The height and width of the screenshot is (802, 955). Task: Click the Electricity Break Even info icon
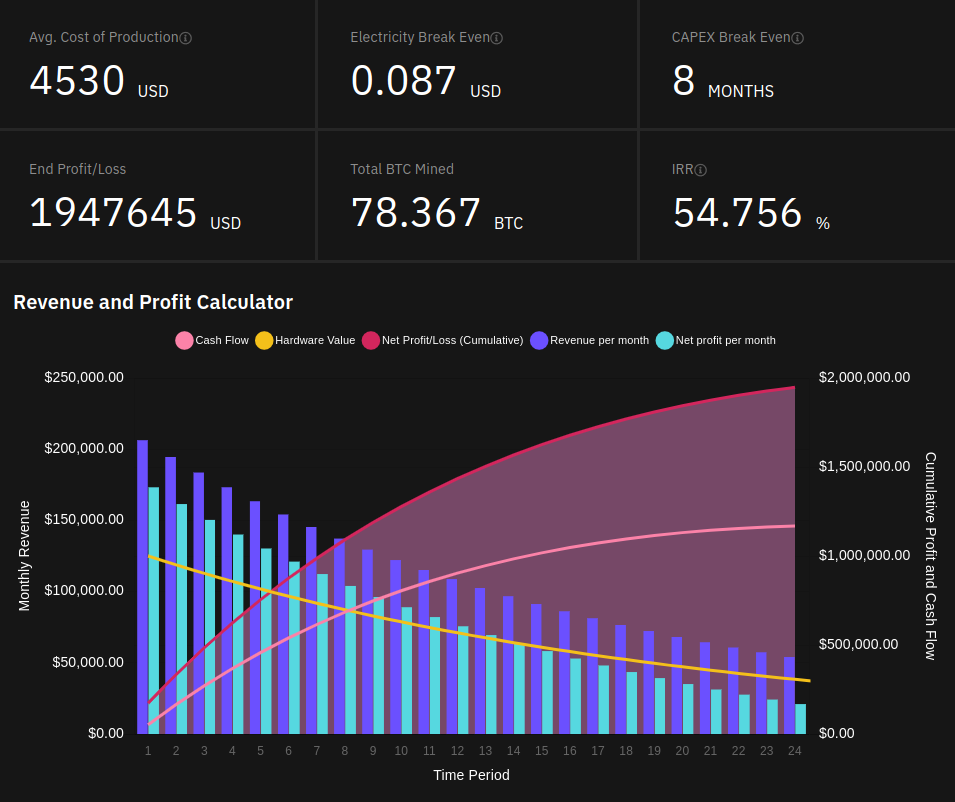tap(497, 37)
